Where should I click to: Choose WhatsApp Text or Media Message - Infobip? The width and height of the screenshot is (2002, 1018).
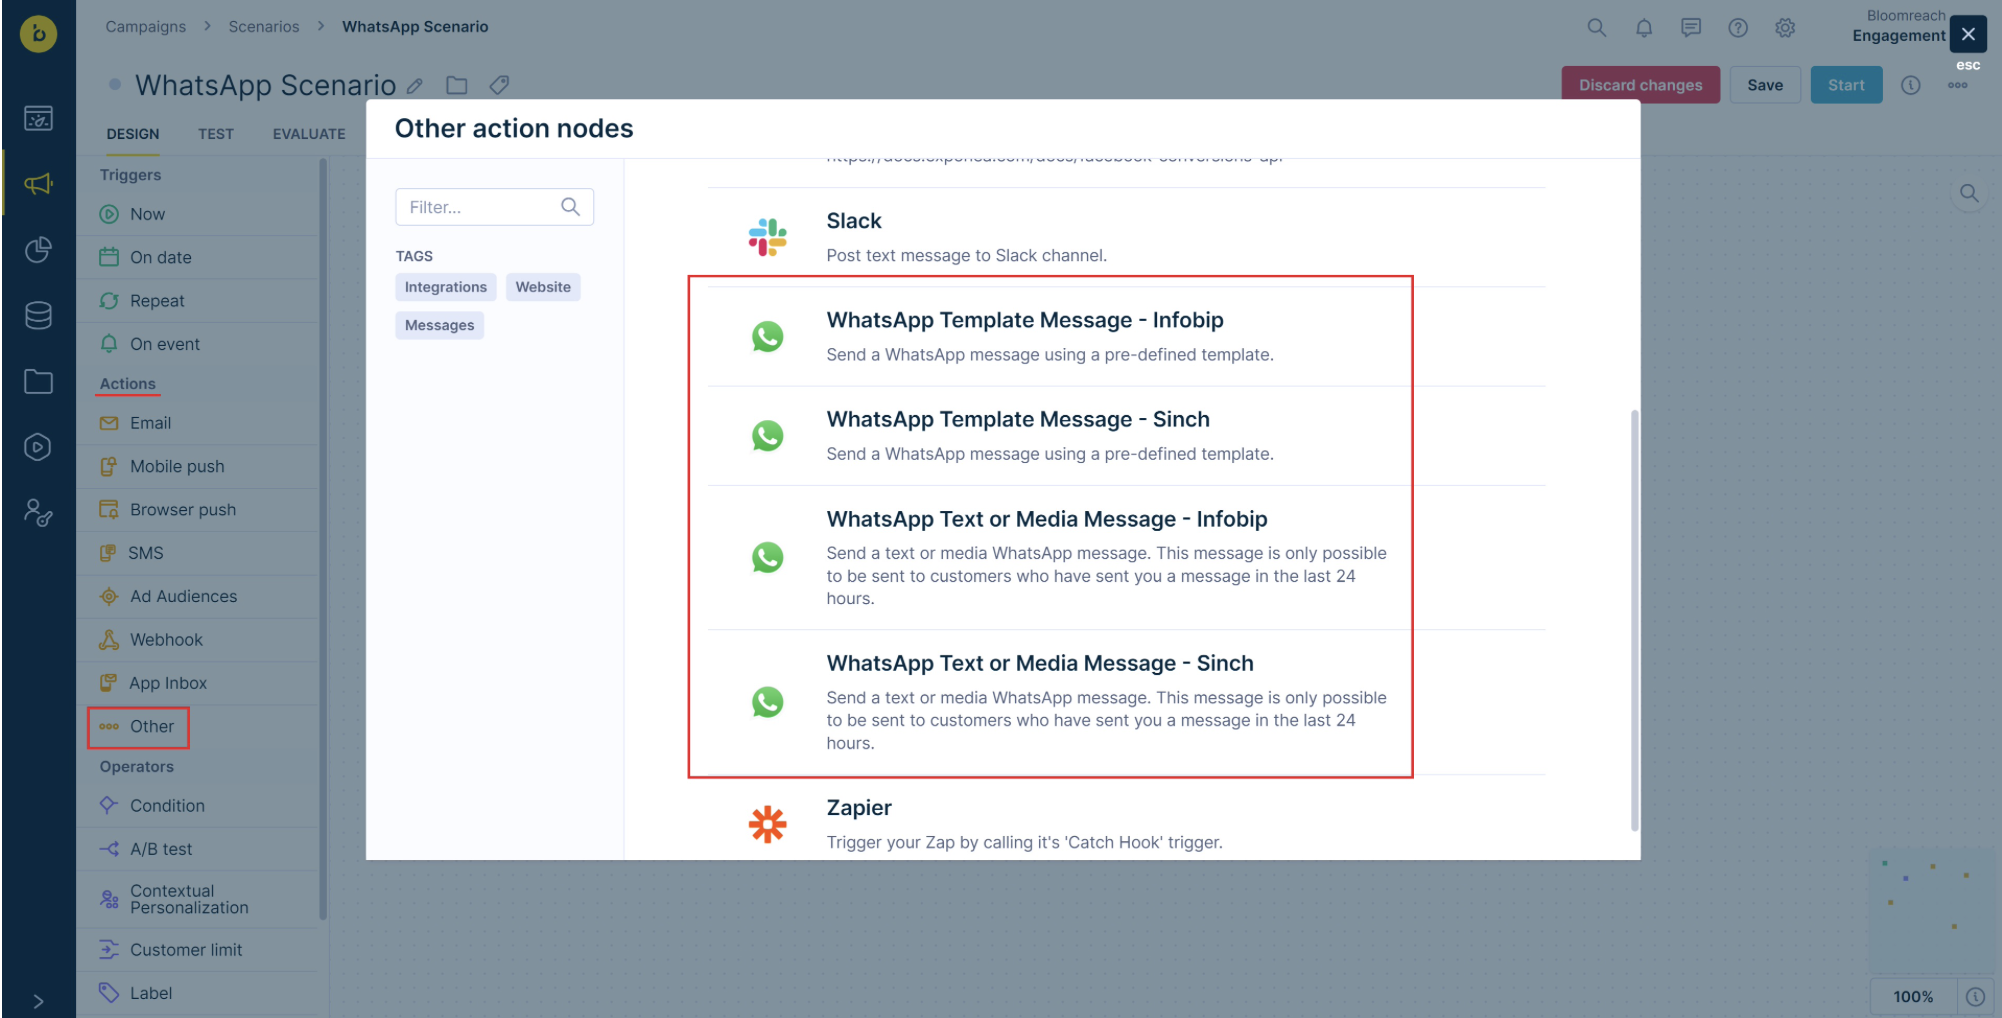(x=1126, y=557)
